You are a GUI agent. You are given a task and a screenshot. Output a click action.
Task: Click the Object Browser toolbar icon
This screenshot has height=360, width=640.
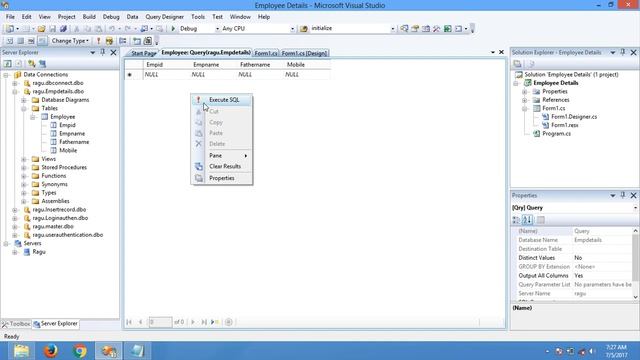click(426, 29)
